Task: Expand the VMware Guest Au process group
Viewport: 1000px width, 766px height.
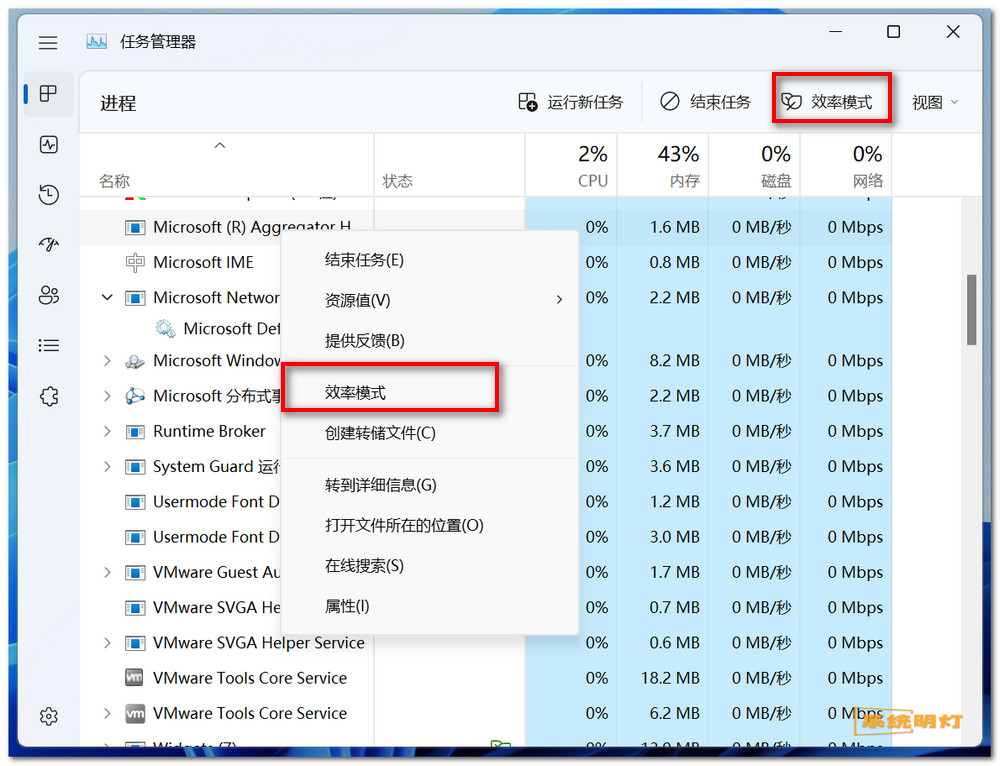Action: coord(107,573)
